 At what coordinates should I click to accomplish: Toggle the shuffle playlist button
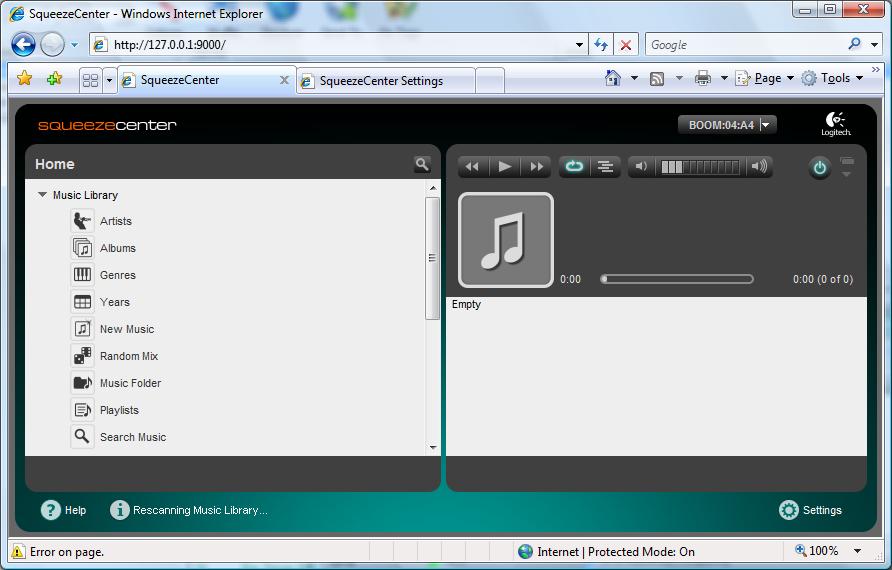tap(605, 167)
